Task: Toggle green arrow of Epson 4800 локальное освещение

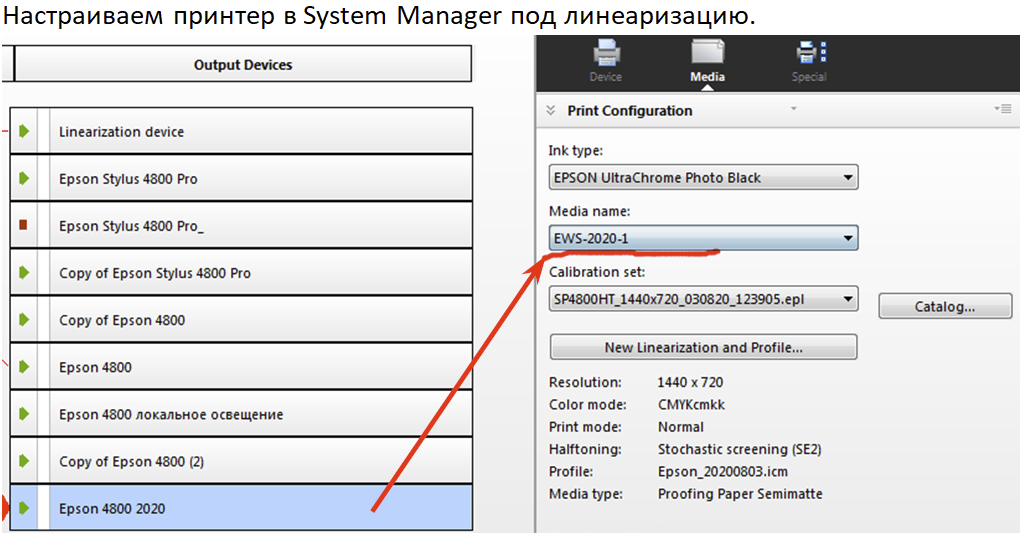Action: (x=24, y=413)
